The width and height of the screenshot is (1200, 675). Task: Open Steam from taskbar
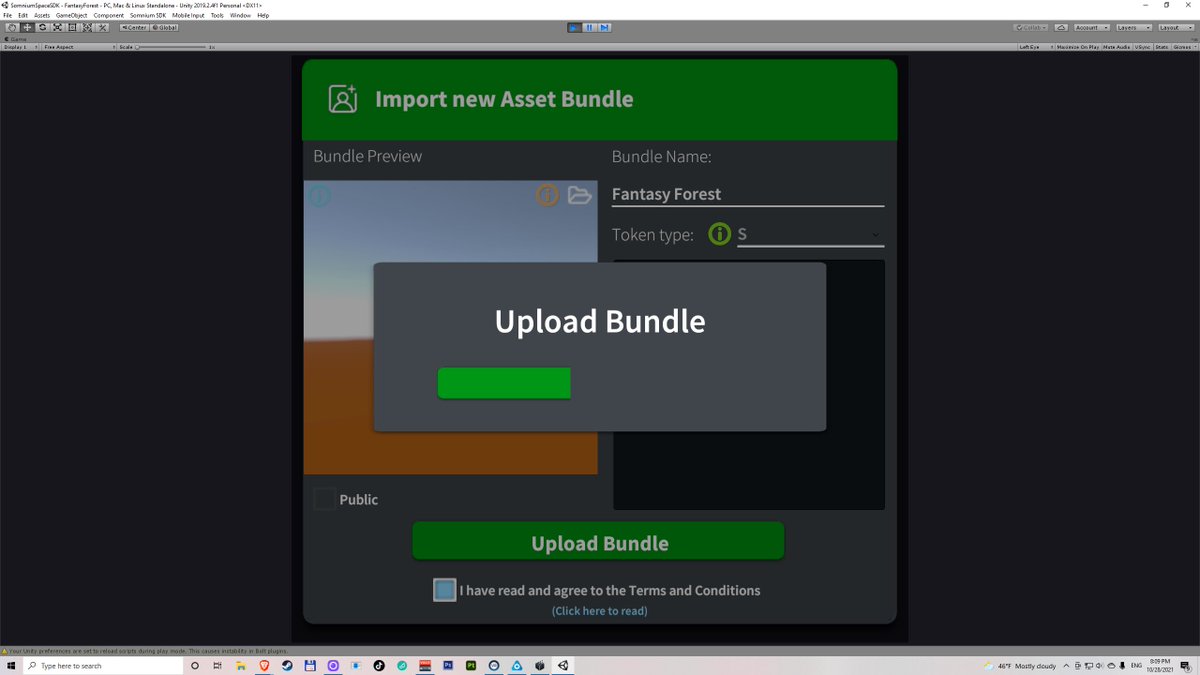287,665
